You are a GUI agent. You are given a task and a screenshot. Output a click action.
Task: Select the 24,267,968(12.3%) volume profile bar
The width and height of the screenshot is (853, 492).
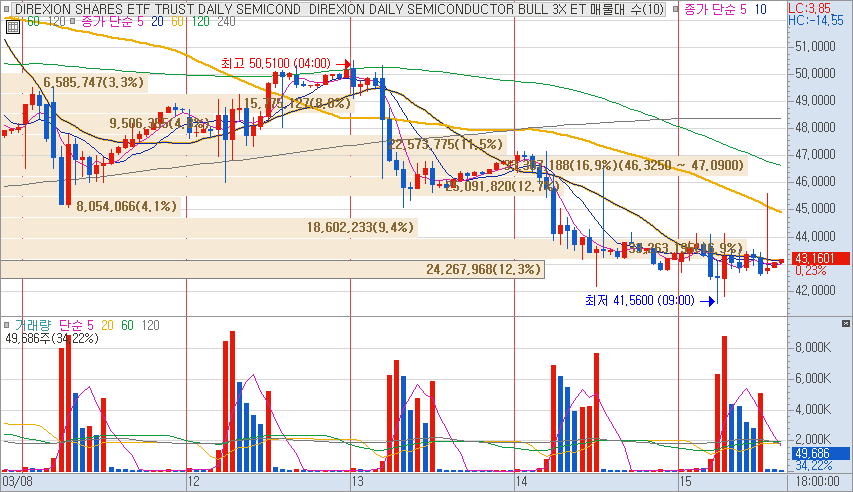point(273,269)
